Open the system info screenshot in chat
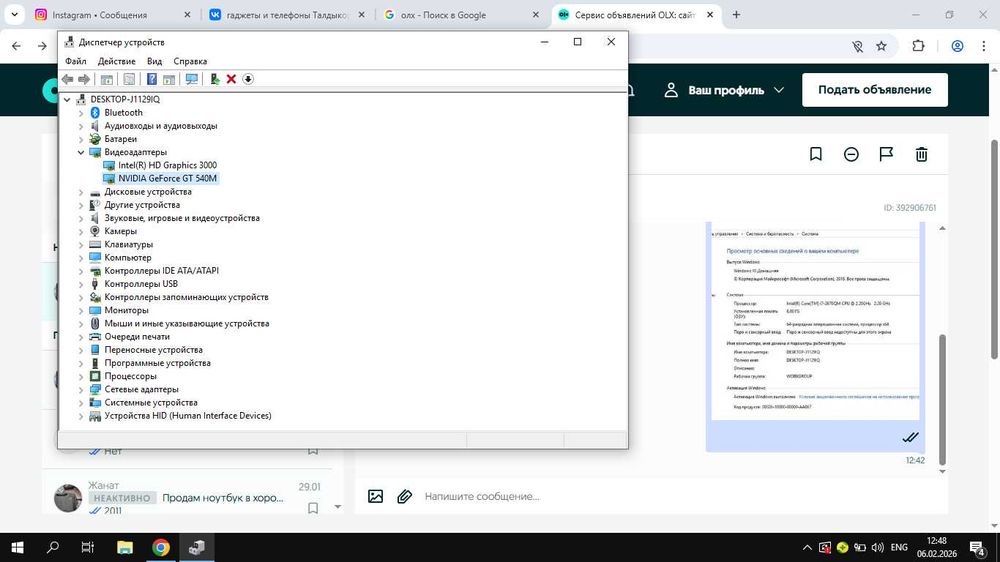1000x562 pixels. (815, 322)
